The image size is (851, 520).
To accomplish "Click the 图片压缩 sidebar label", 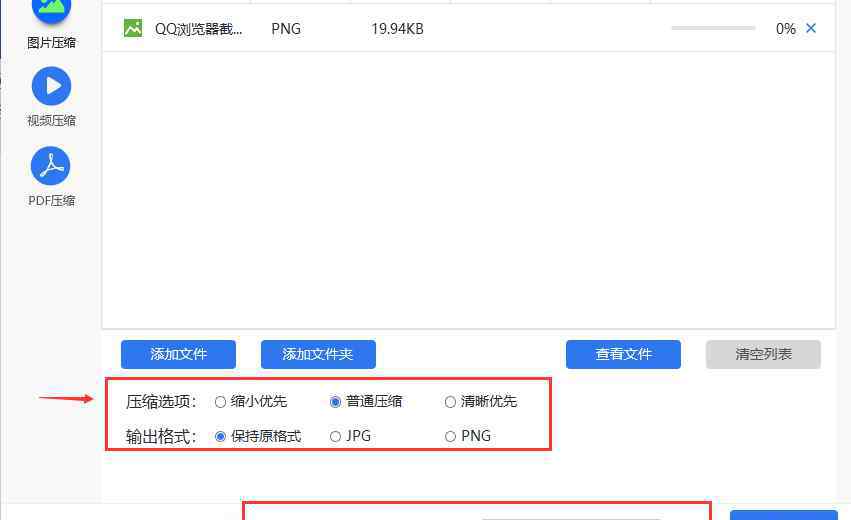I will click(52, 43).
